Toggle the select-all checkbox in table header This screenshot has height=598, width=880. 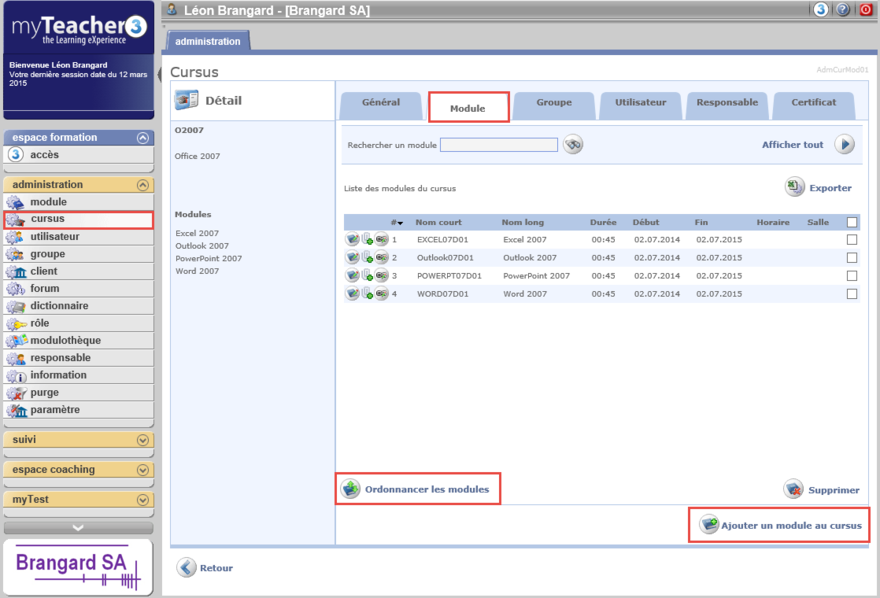pos(852,222)
